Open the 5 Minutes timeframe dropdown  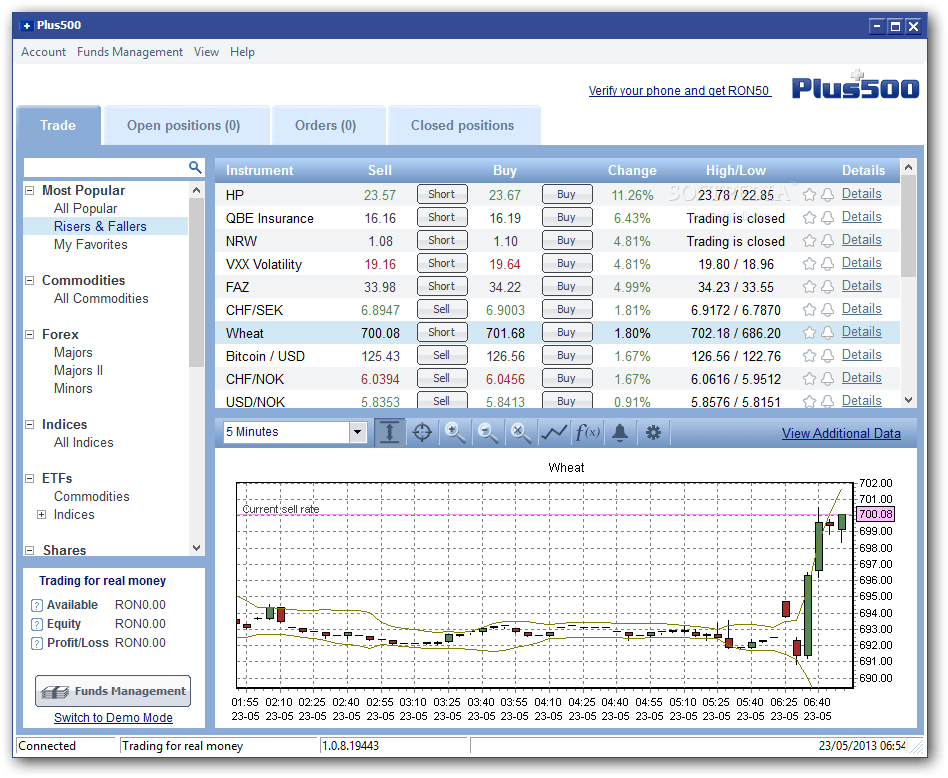(x=357, y=432)
